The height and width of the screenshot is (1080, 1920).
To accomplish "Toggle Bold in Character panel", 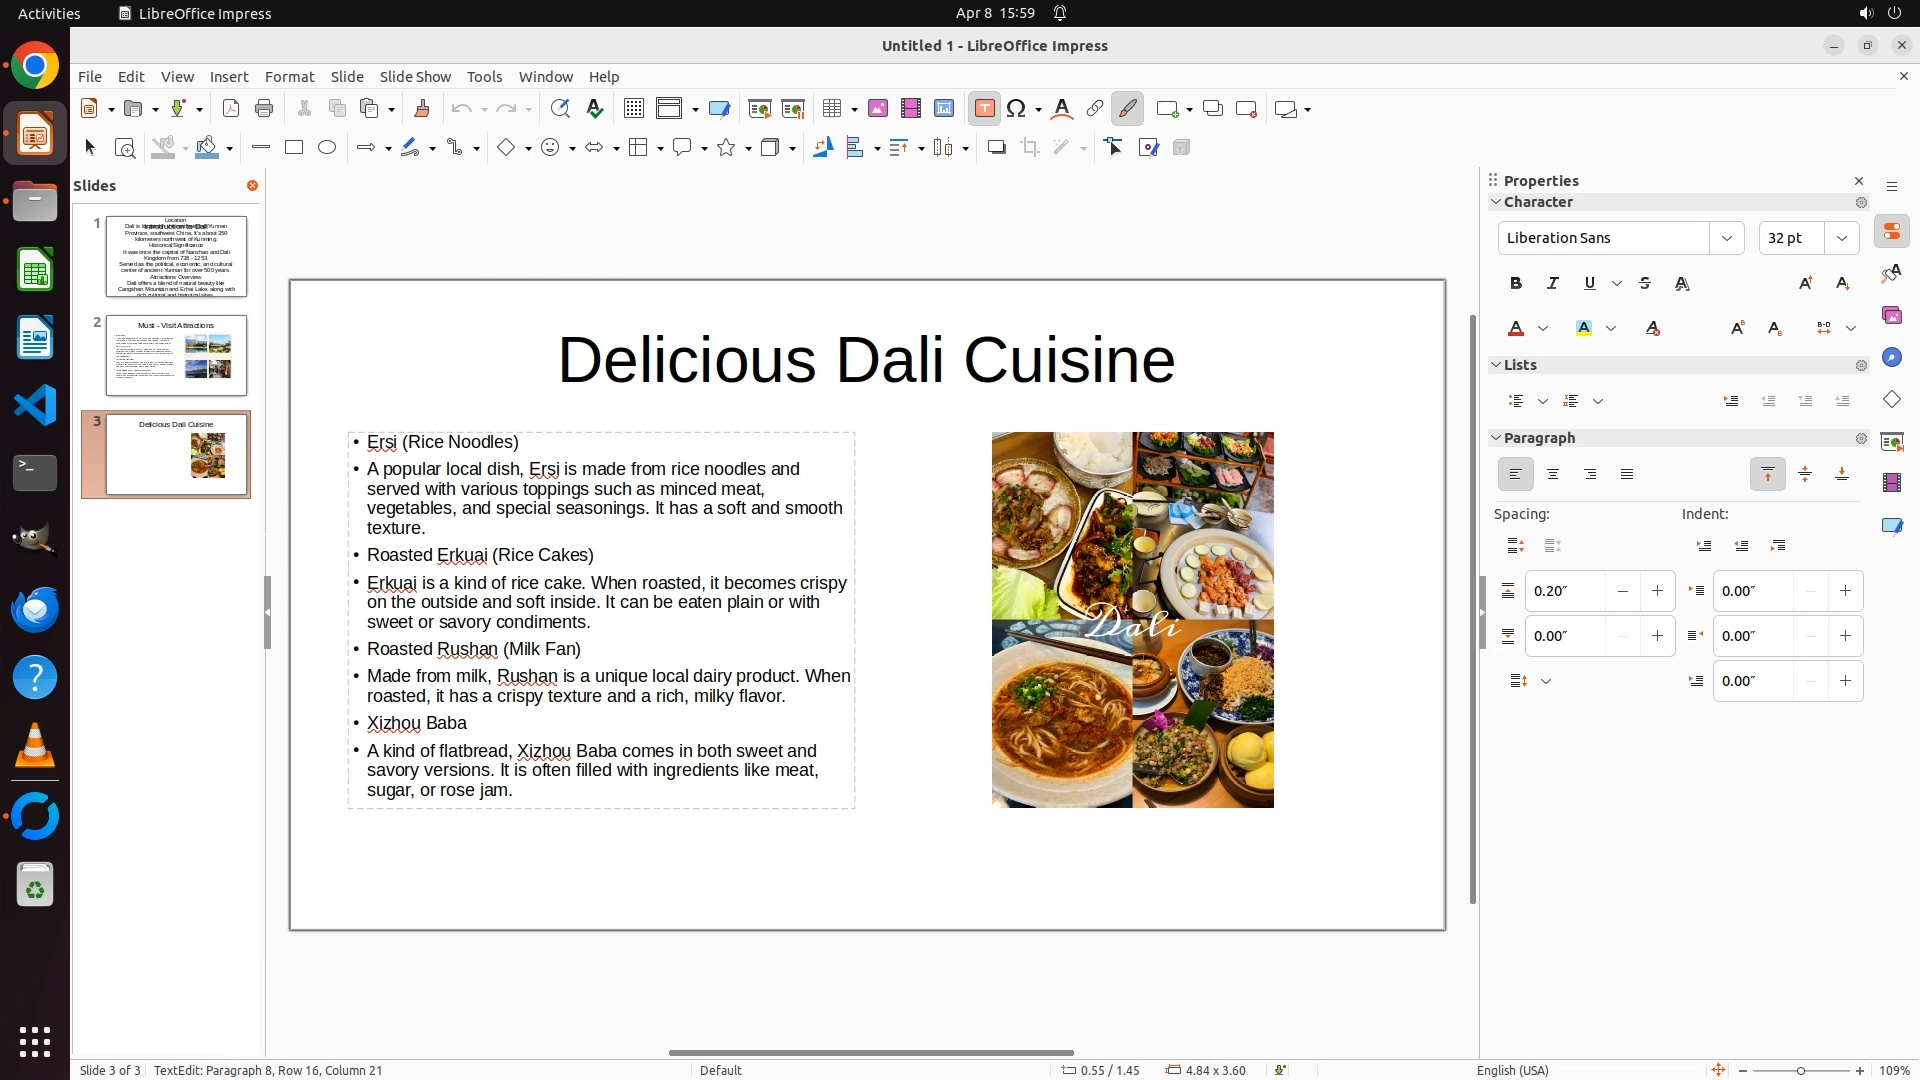I will pyautogui.click(x=1516, y=284).
